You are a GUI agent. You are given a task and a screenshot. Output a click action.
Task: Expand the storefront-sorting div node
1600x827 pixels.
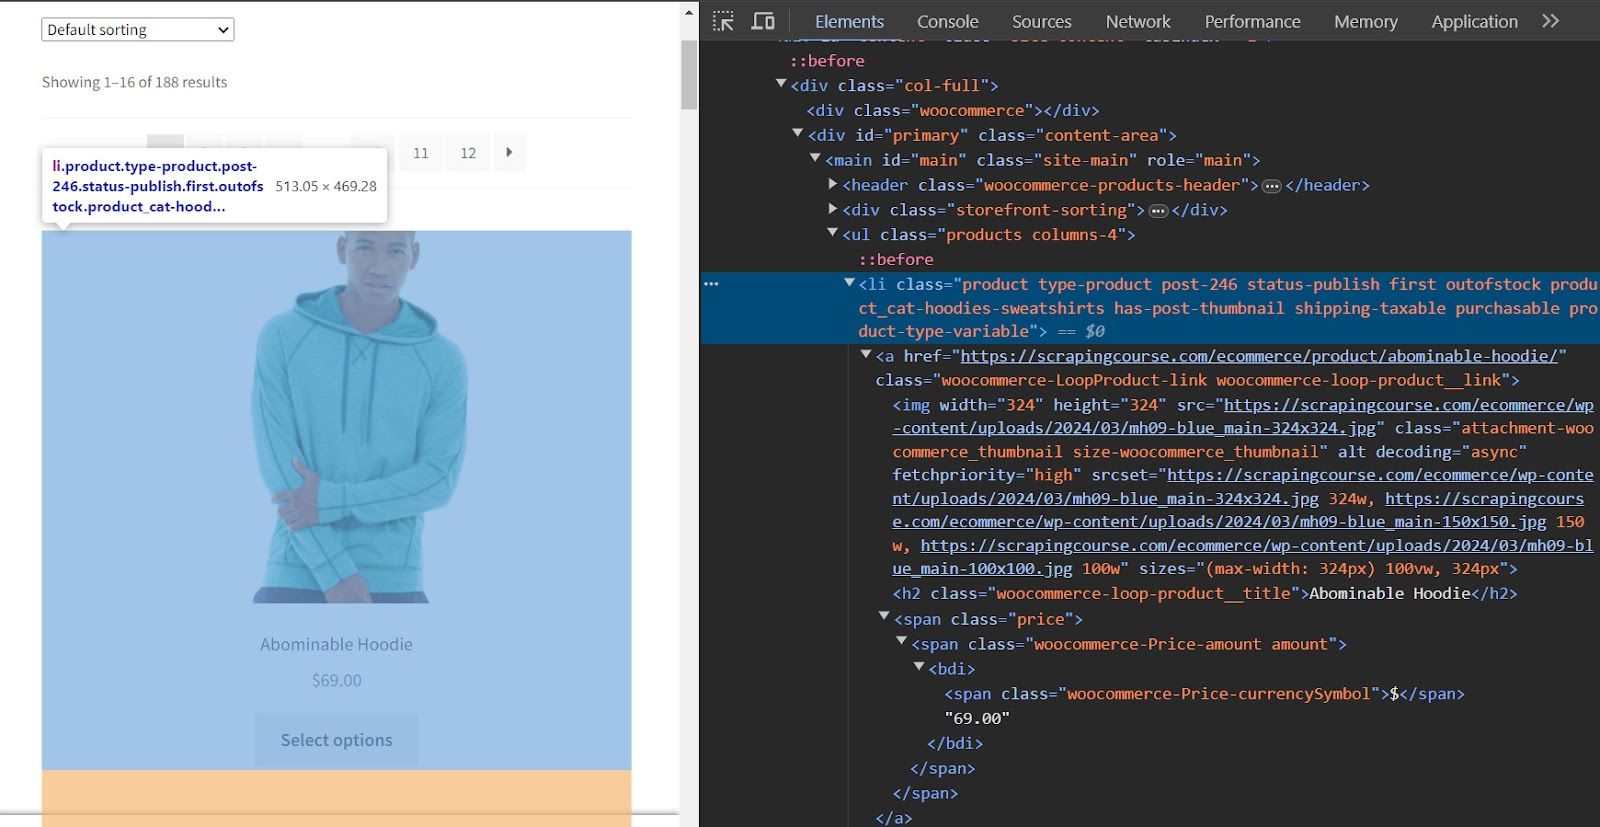(x=833, y=209)
